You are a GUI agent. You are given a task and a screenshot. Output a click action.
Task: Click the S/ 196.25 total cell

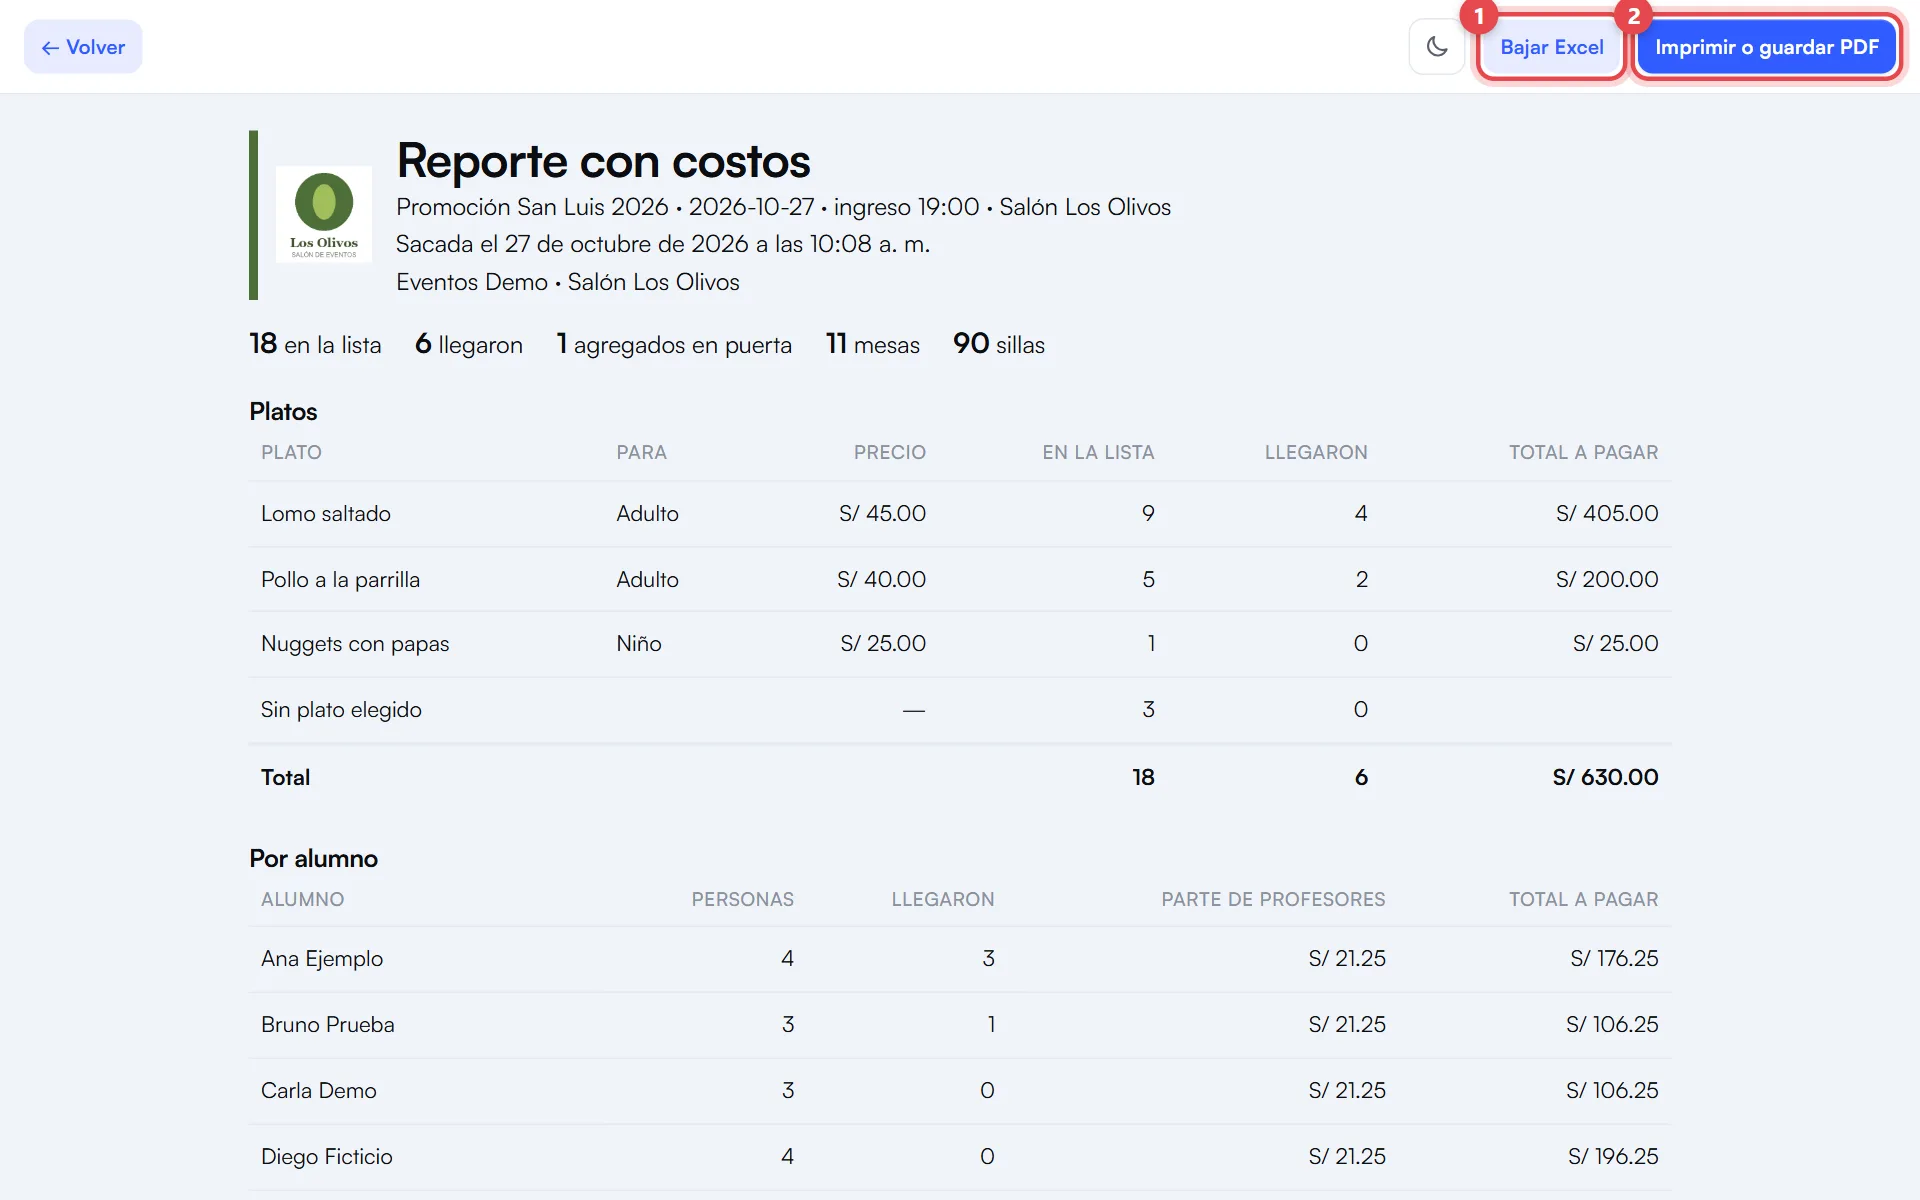click(x=1613, y=1157)
